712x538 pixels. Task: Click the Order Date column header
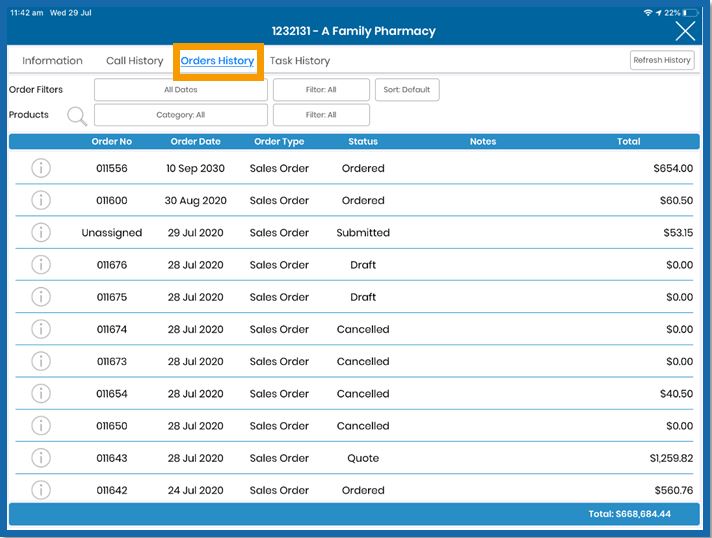pos(195,141)
